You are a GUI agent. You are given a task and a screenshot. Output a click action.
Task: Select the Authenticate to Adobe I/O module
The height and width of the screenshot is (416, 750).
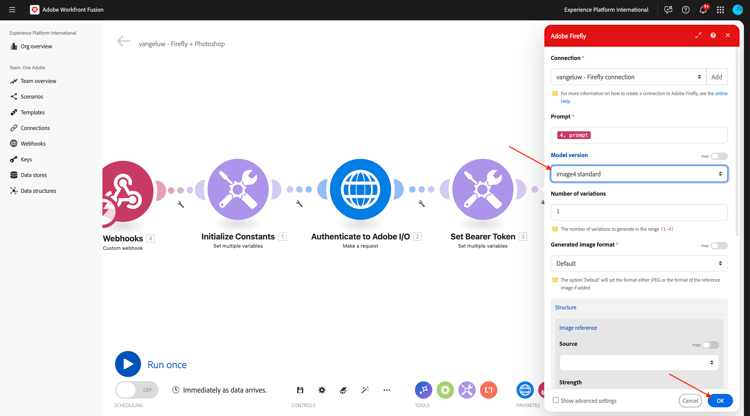point(360,189)
